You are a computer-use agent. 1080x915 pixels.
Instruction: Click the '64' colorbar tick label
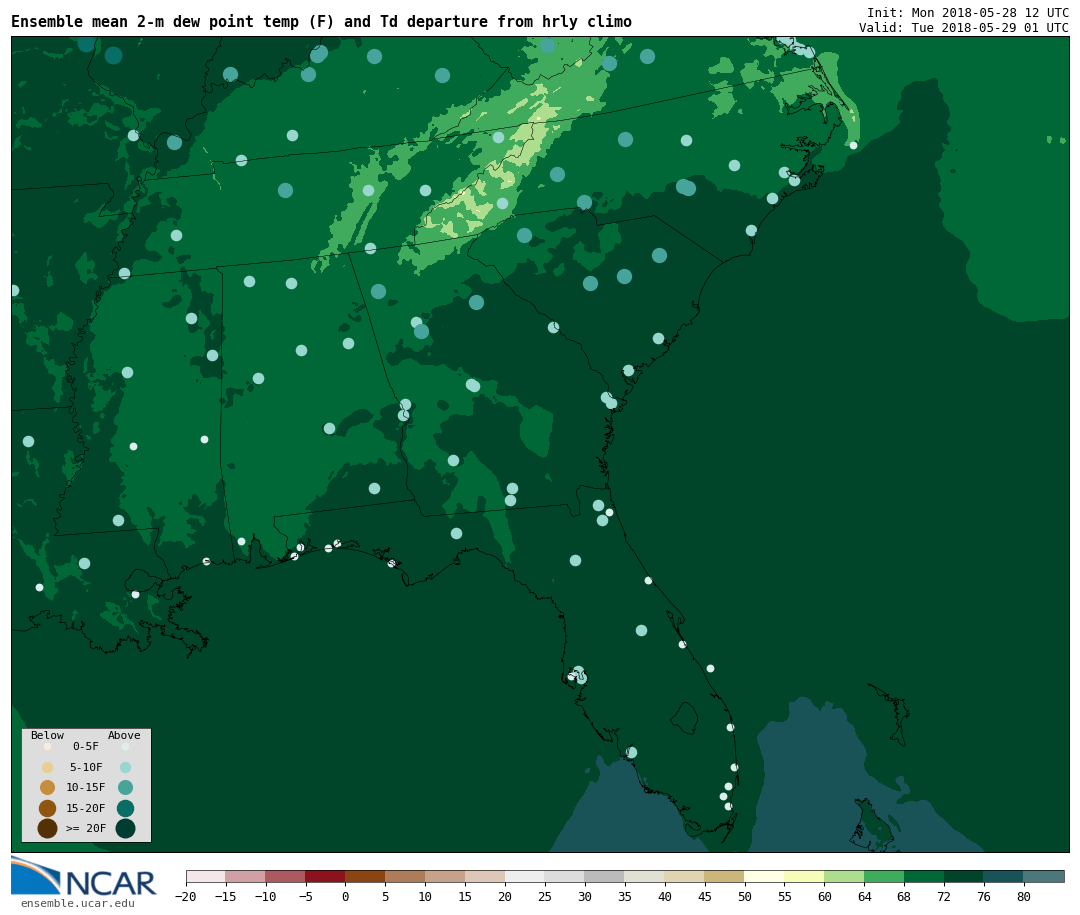(x=864, y=896)
